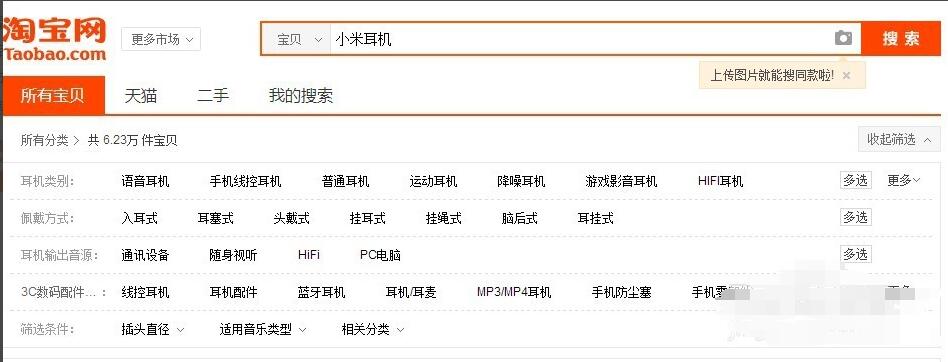948x362 pixels.
Task: Open the 相关分类 filter dropdown
Action: pos(372,329)
